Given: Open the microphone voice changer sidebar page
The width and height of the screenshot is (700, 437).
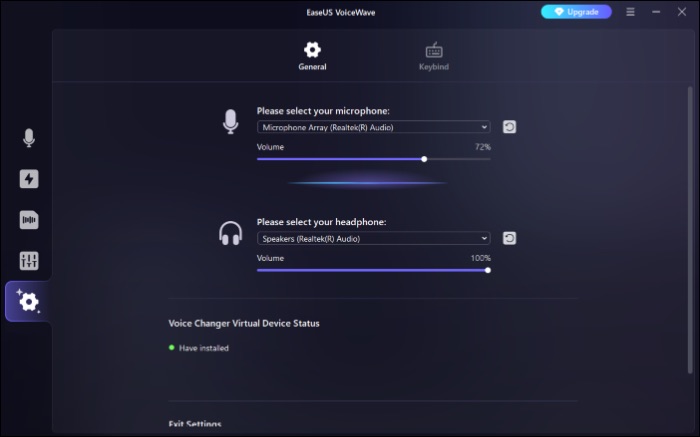Looking at the screenshot, I should click(x=29, y=138).
